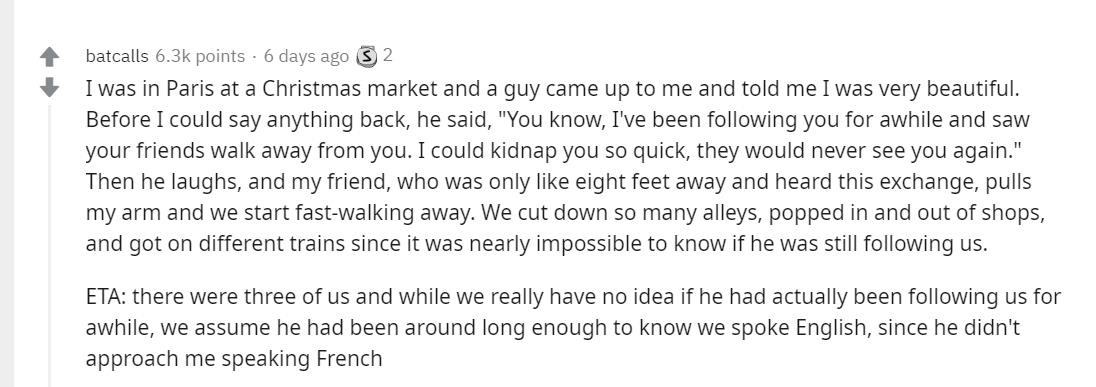This screenshot has width=1096, height=387.
Task: Click the award count number 2
Action: (x=388, y=55)
